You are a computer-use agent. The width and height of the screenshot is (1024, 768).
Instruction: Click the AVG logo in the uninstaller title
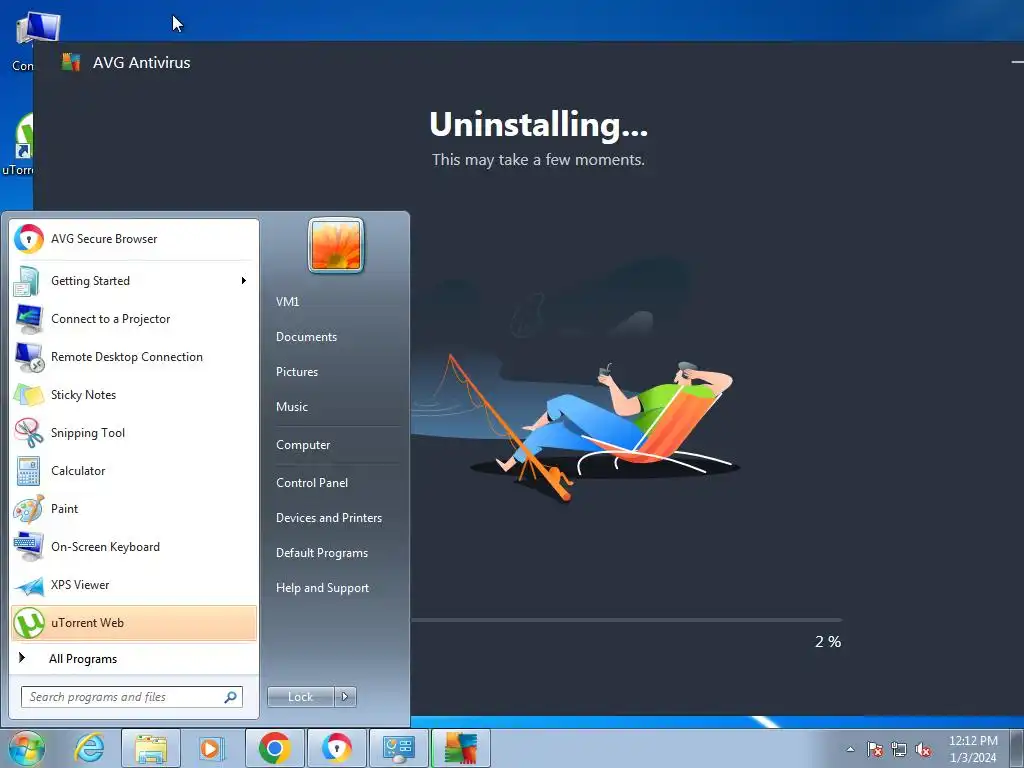coord(71,63)
